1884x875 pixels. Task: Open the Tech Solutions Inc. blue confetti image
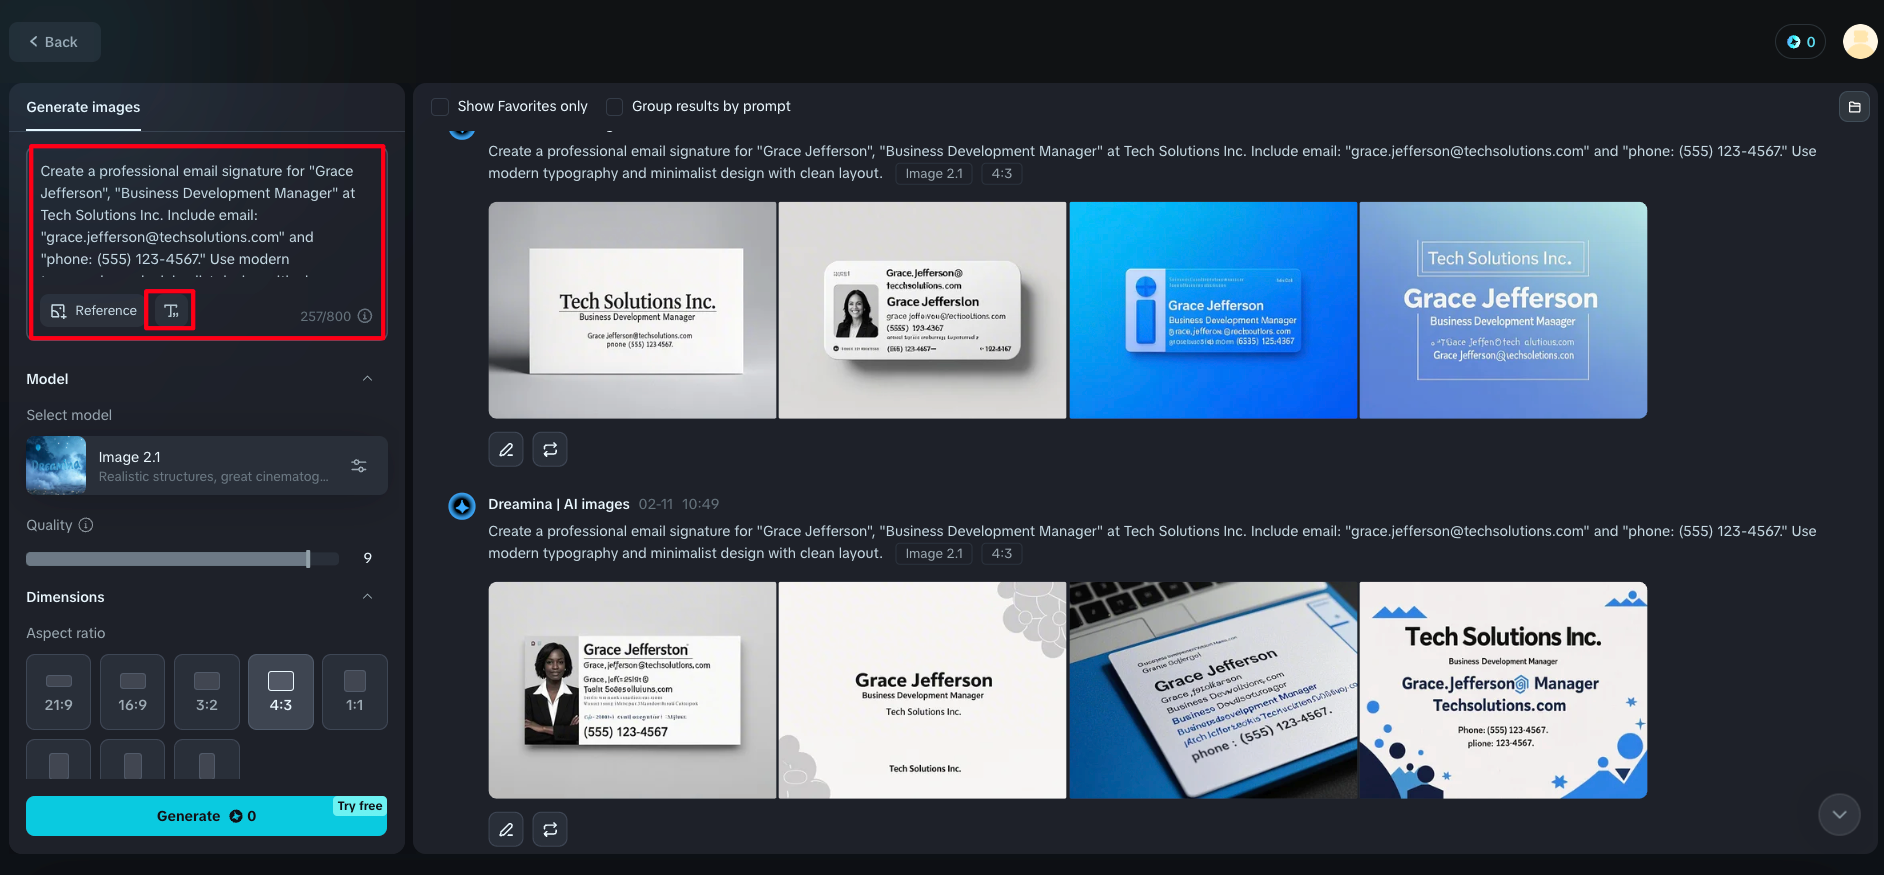click(1503, 690)
